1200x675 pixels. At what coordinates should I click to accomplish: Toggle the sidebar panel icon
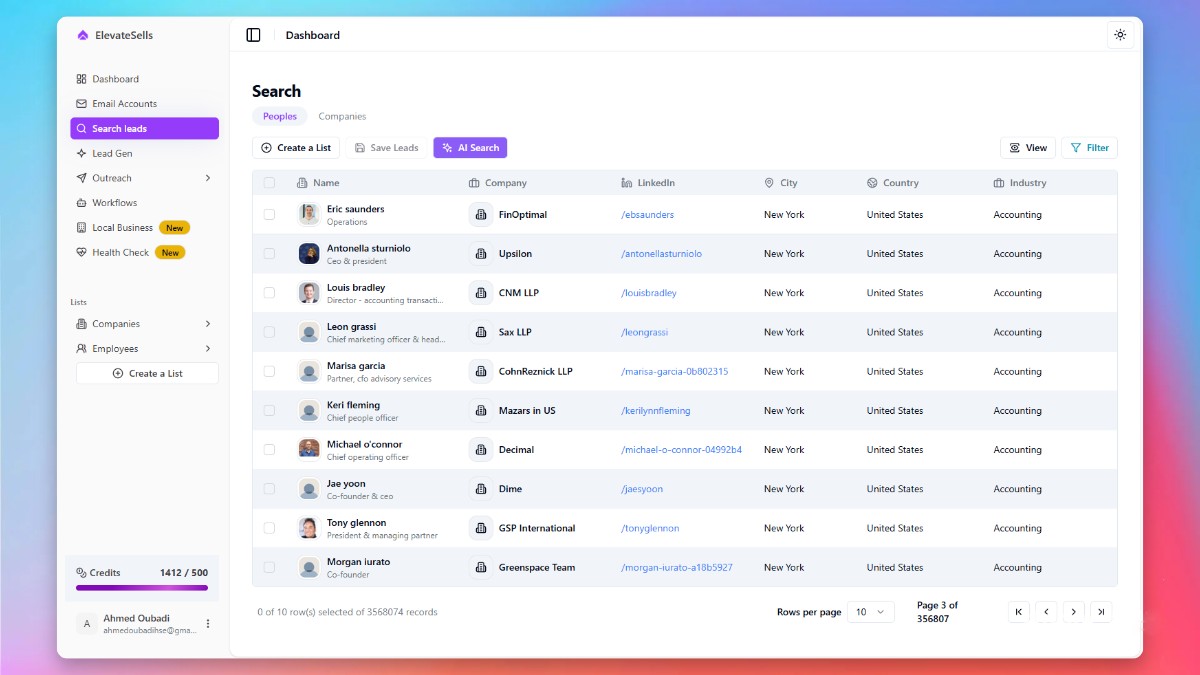253,35
